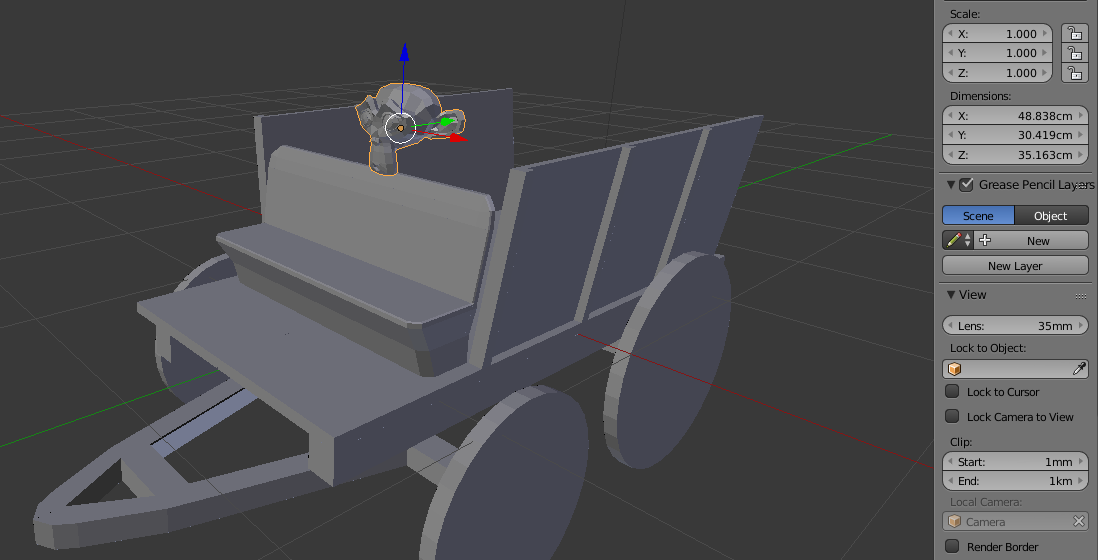Toggle the lock icon for Scale Z

tap(1075, 72)
